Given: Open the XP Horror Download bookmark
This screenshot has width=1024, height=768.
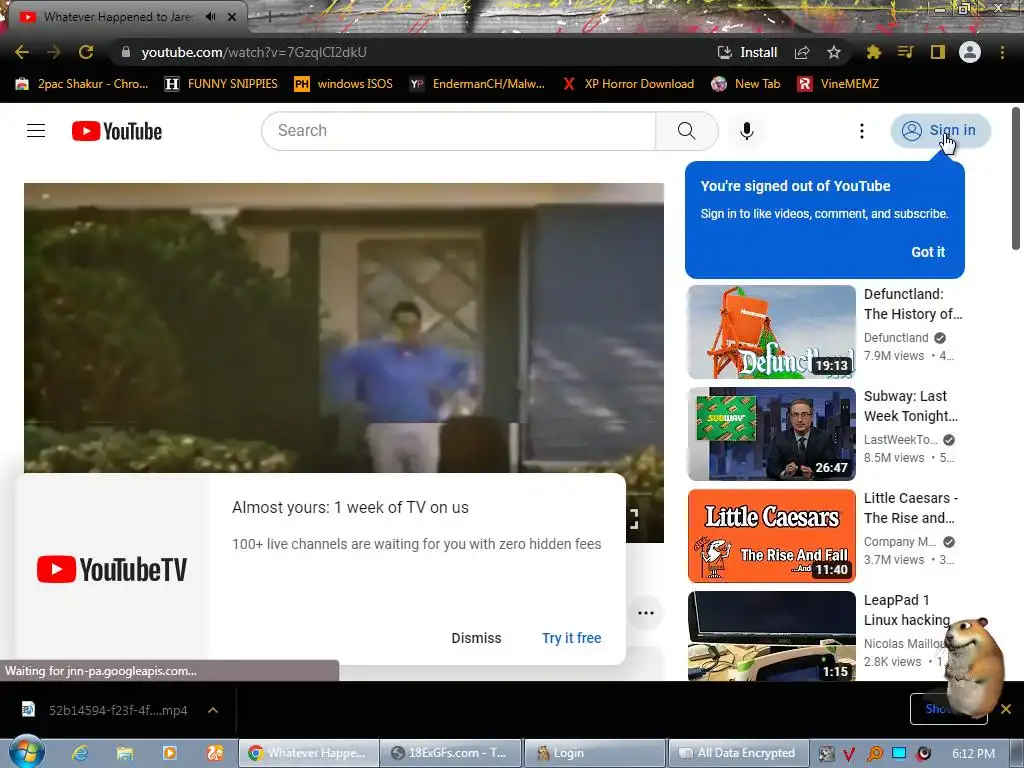Looking at the screenshot, I should click(x=628, y=84).
